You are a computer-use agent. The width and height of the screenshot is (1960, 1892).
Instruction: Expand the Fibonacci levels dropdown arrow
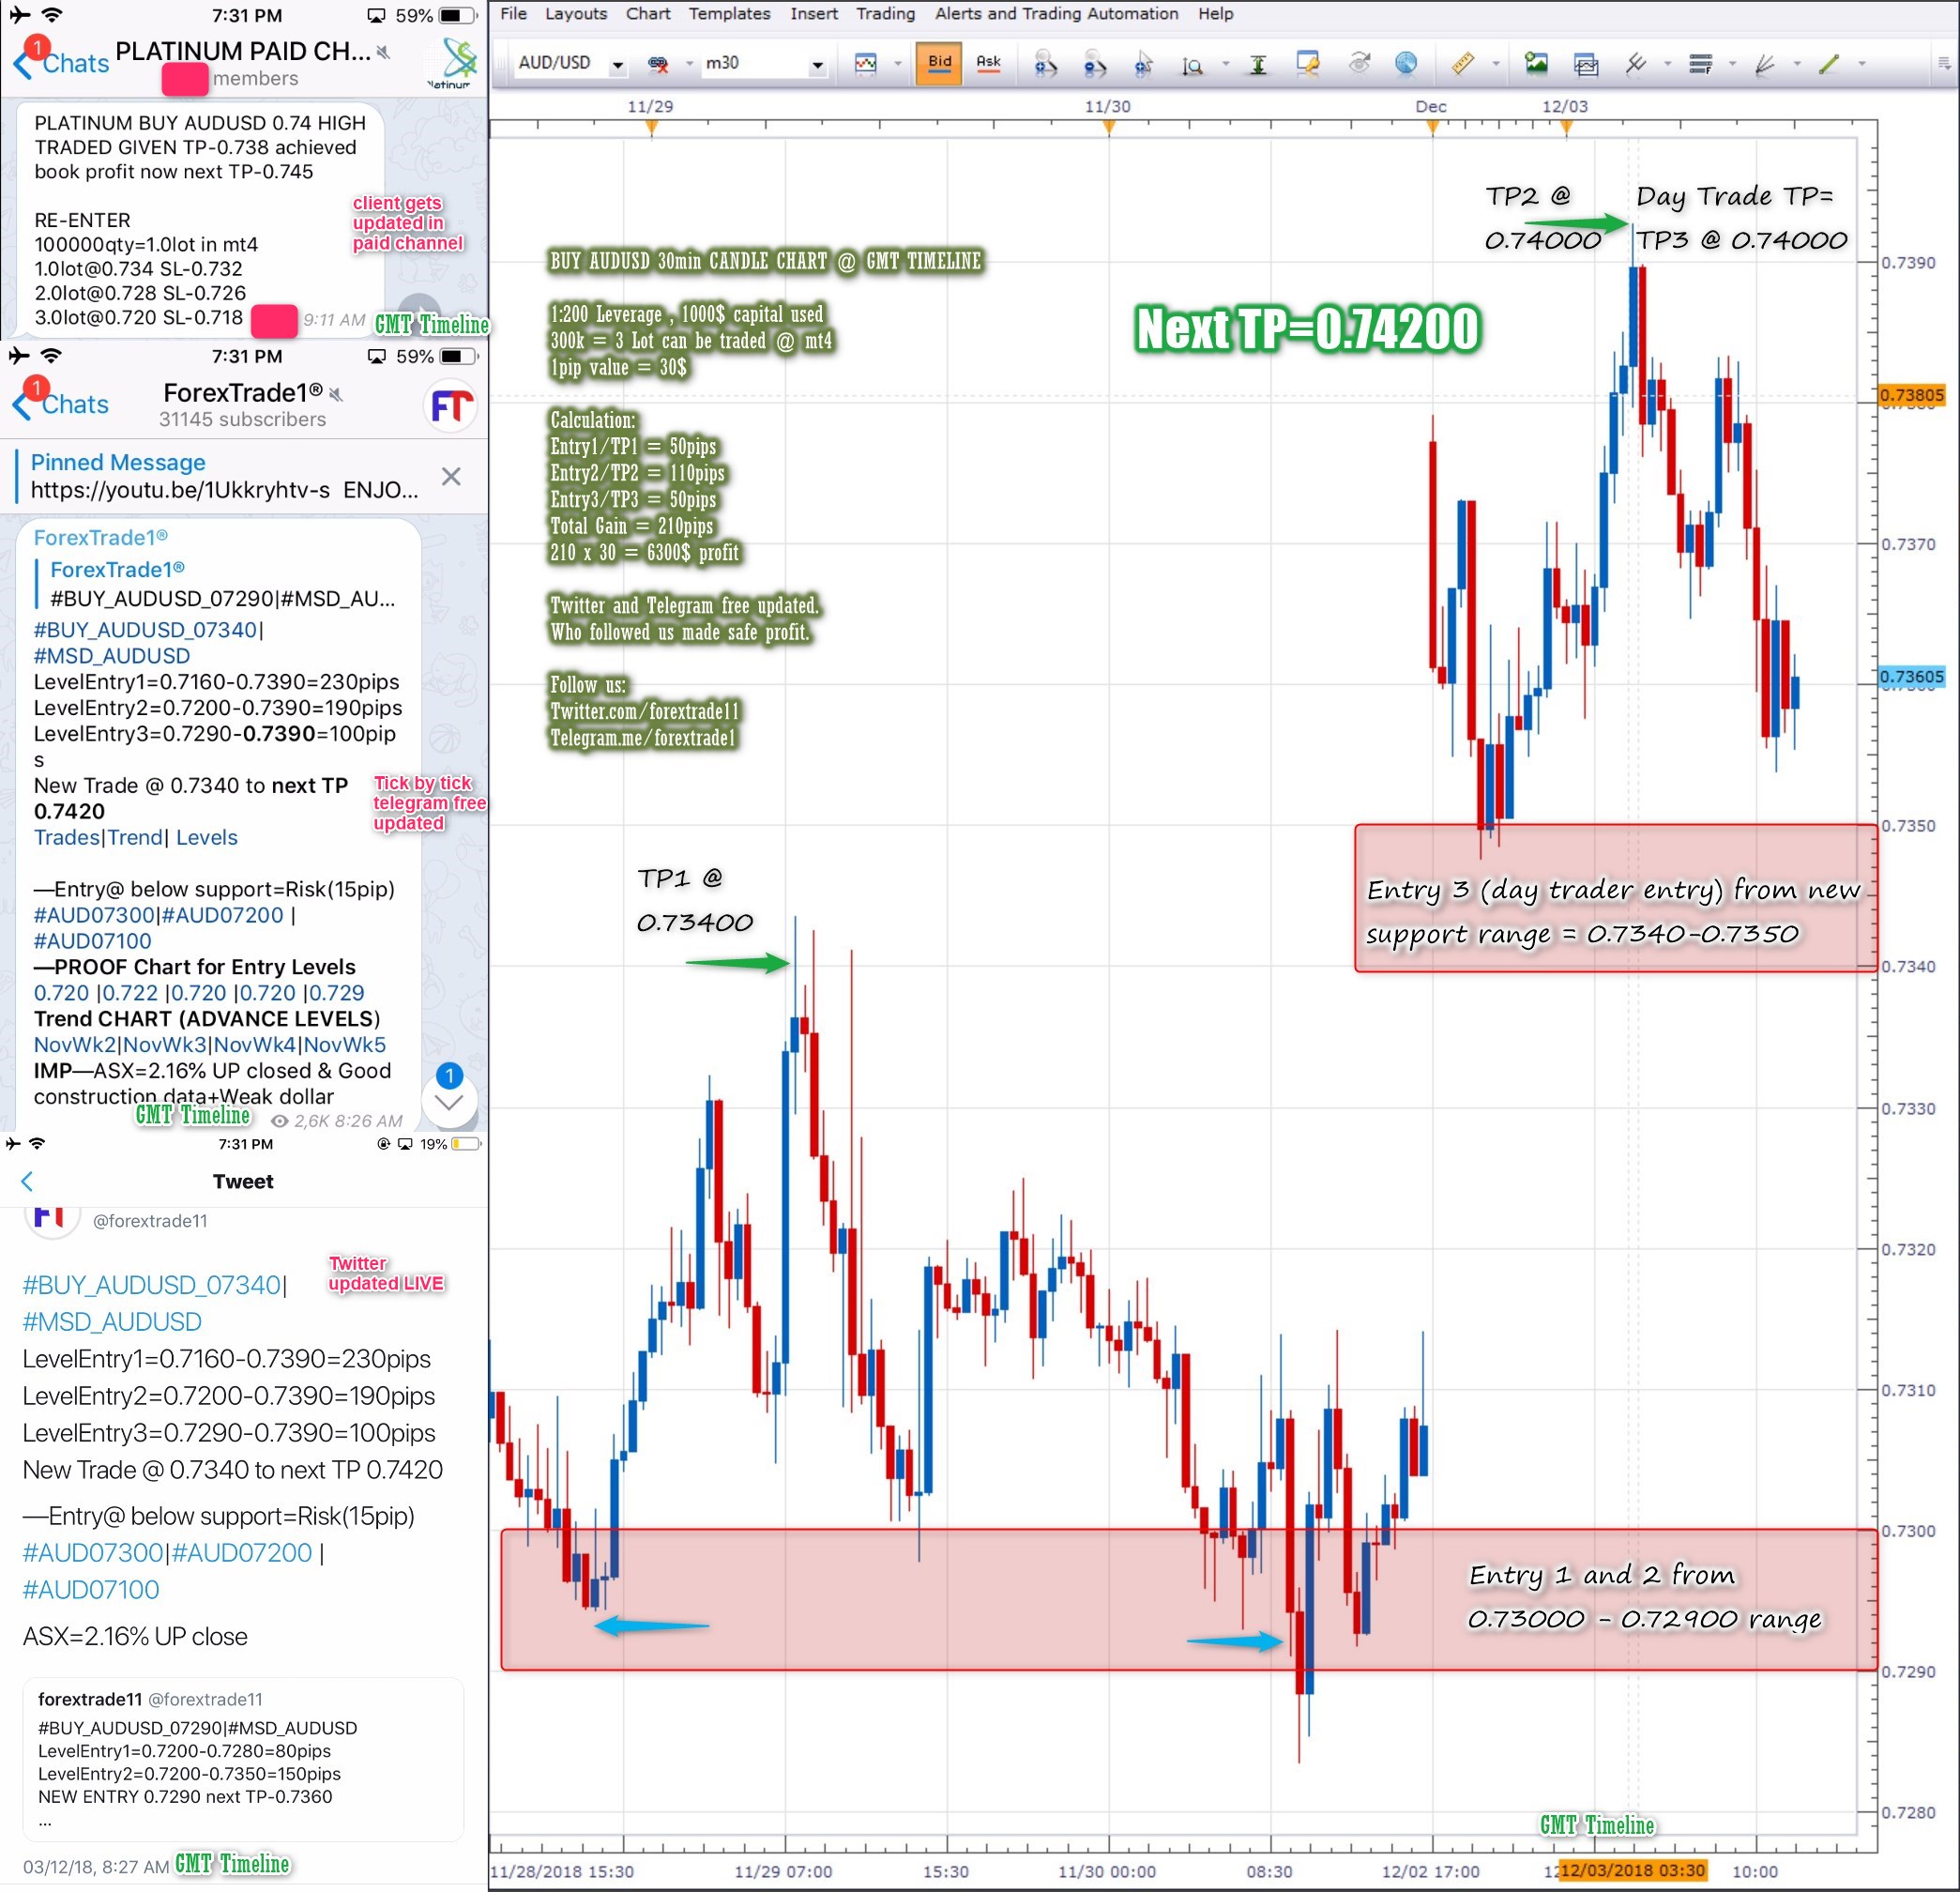[x=1732, y=64]
